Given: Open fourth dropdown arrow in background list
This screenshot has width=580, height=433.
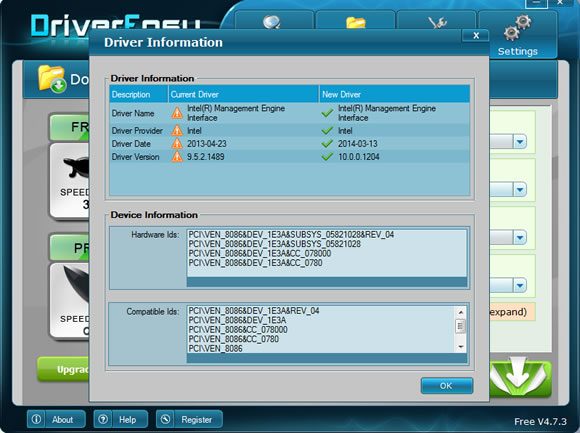Looking at the screenshot, I should [x=520, y=285].
